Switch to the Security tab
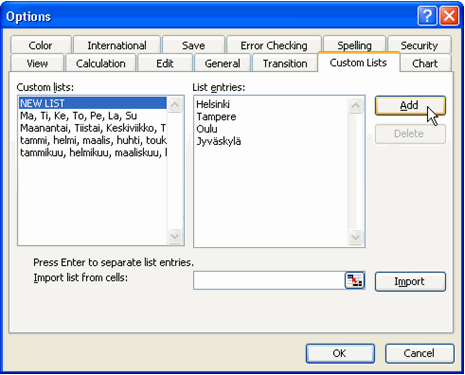The image size is (465, 375). pyautogui.click(x=419, y=45)
